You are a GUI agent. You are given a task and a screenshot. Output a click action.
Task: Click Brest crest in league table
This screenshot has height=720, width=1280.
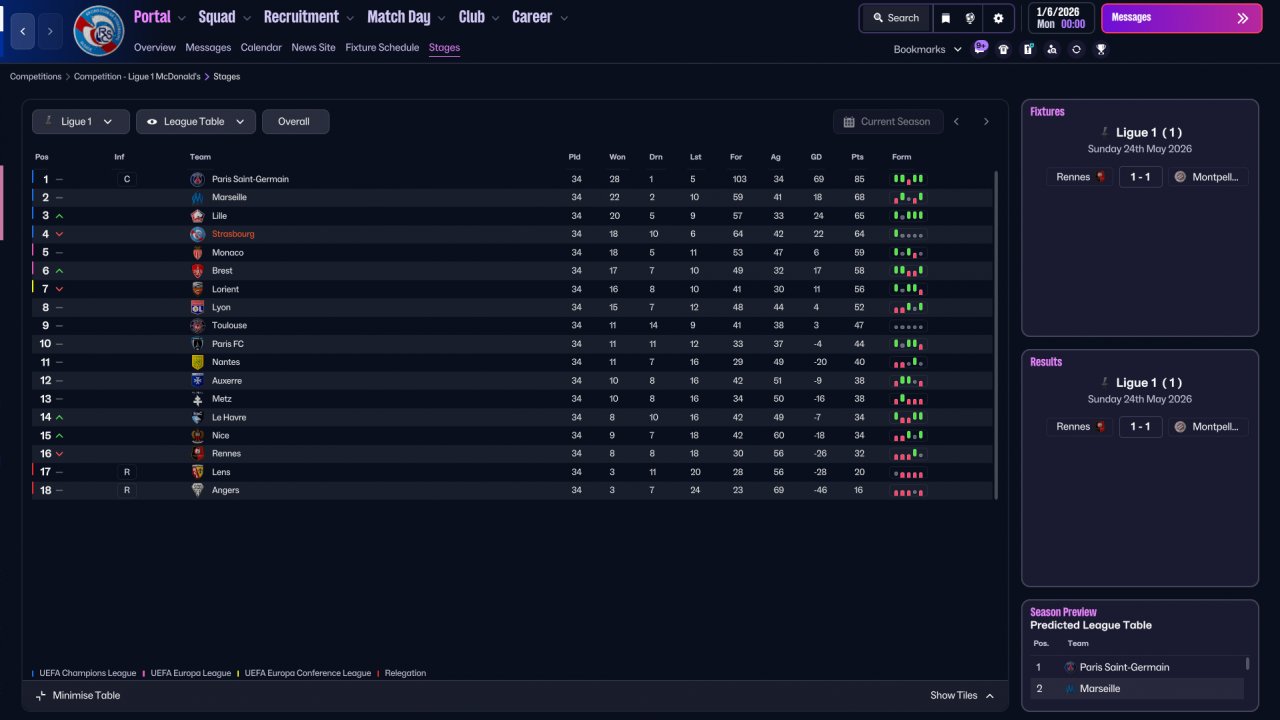pyautogui.click(x=197, y=271)
